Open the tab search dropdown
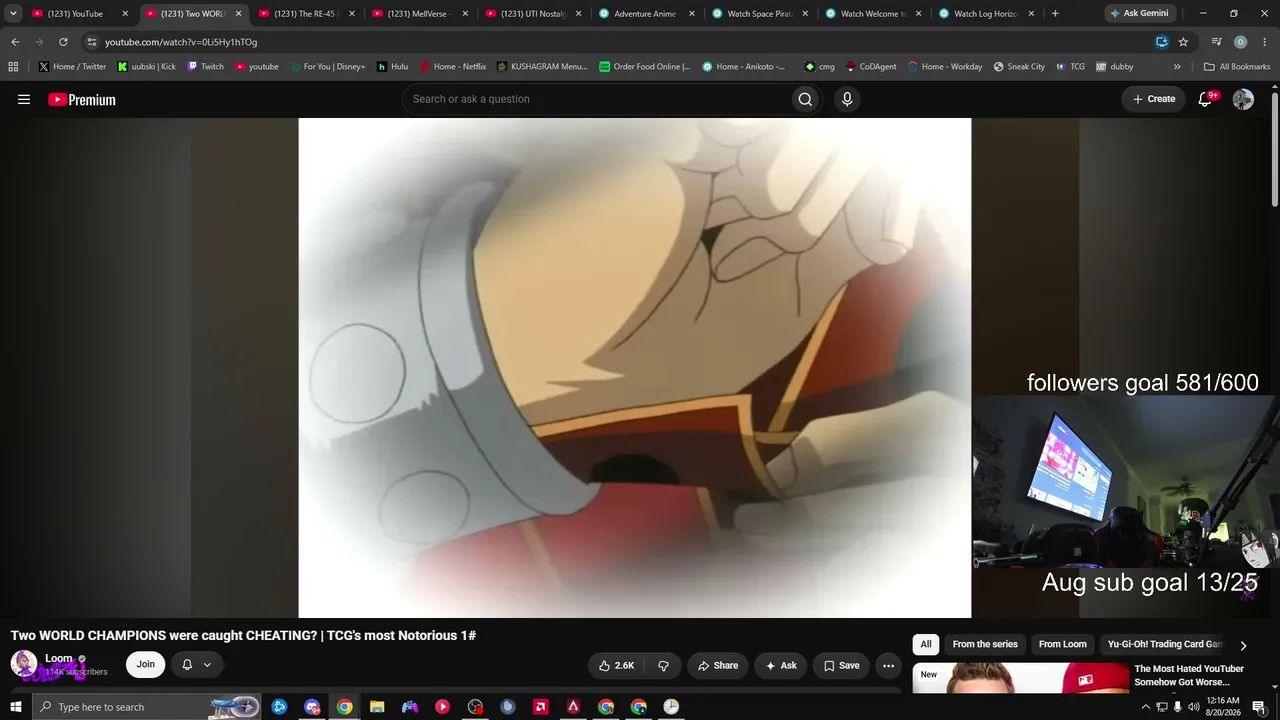 pos(13,14)
